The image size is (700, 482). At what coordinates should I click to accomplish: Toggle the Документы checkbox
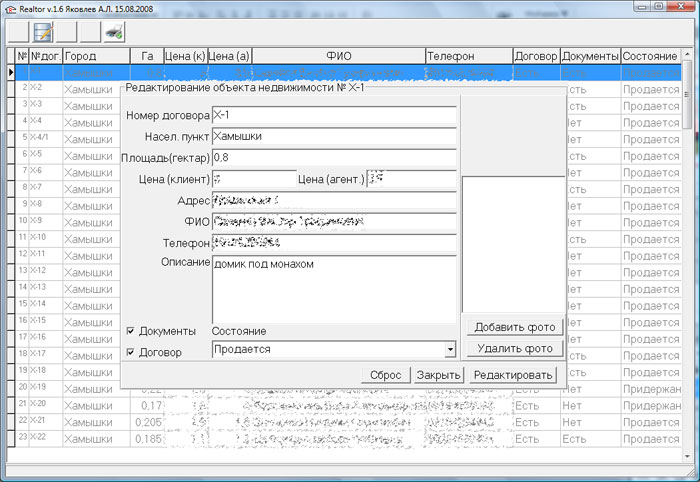130,331
